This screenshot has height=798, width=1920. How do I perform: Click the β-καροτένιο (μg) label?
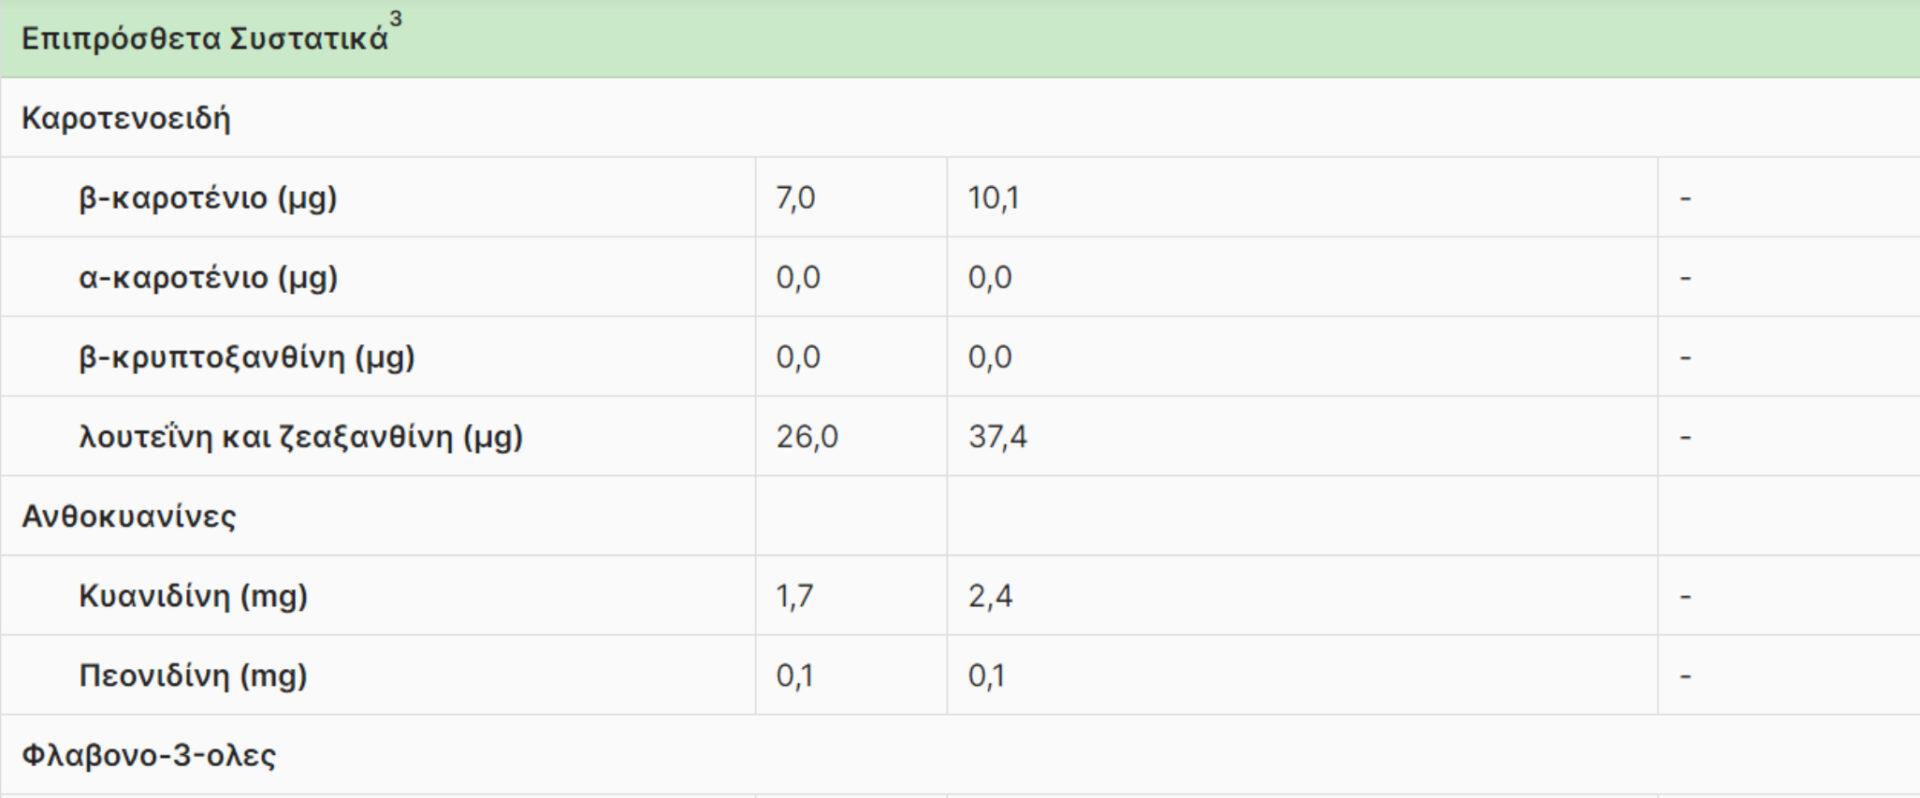(208, 198)
